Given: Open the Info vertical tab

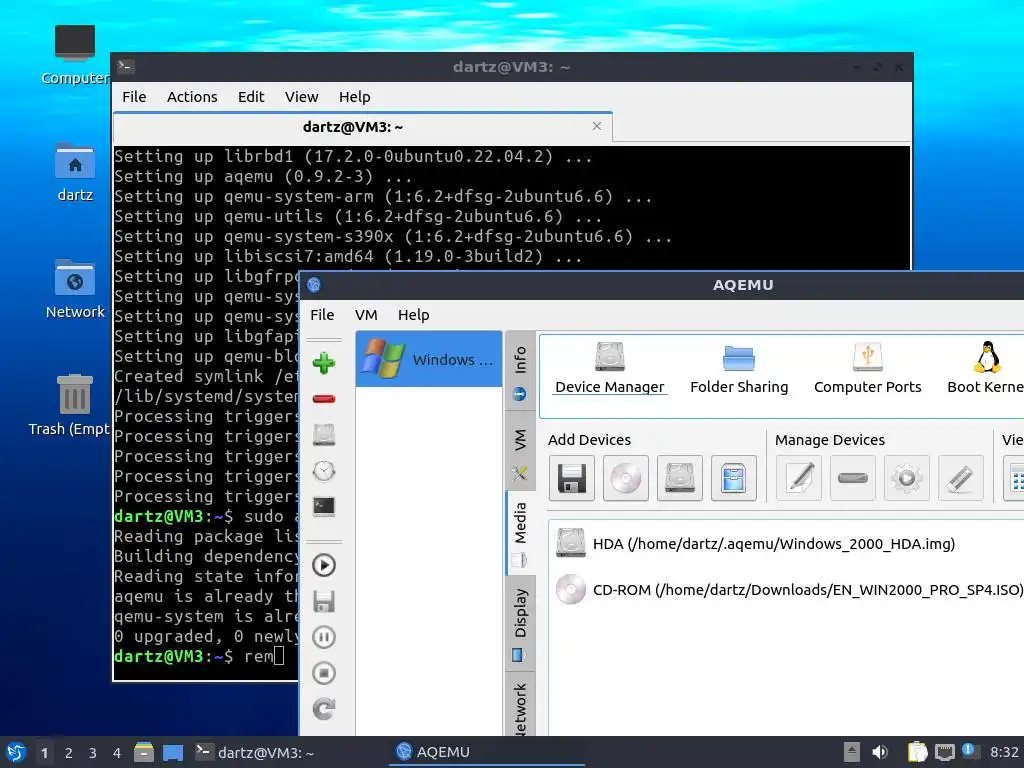Looking at the screenshot, I should click(x=520, y=372).
